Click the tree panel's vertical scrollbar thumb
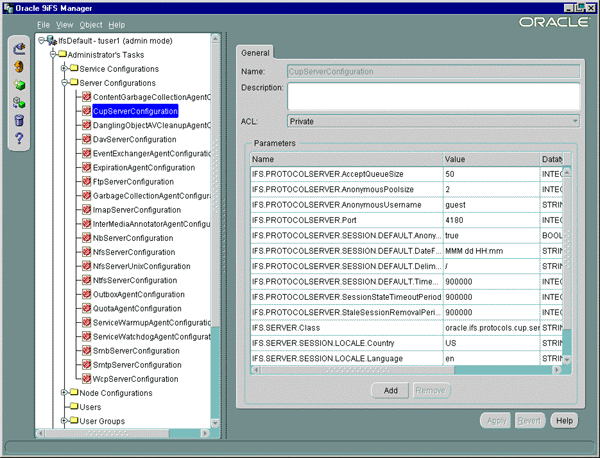The width and height of the screenshot is (600, 458). click(215, 186)
